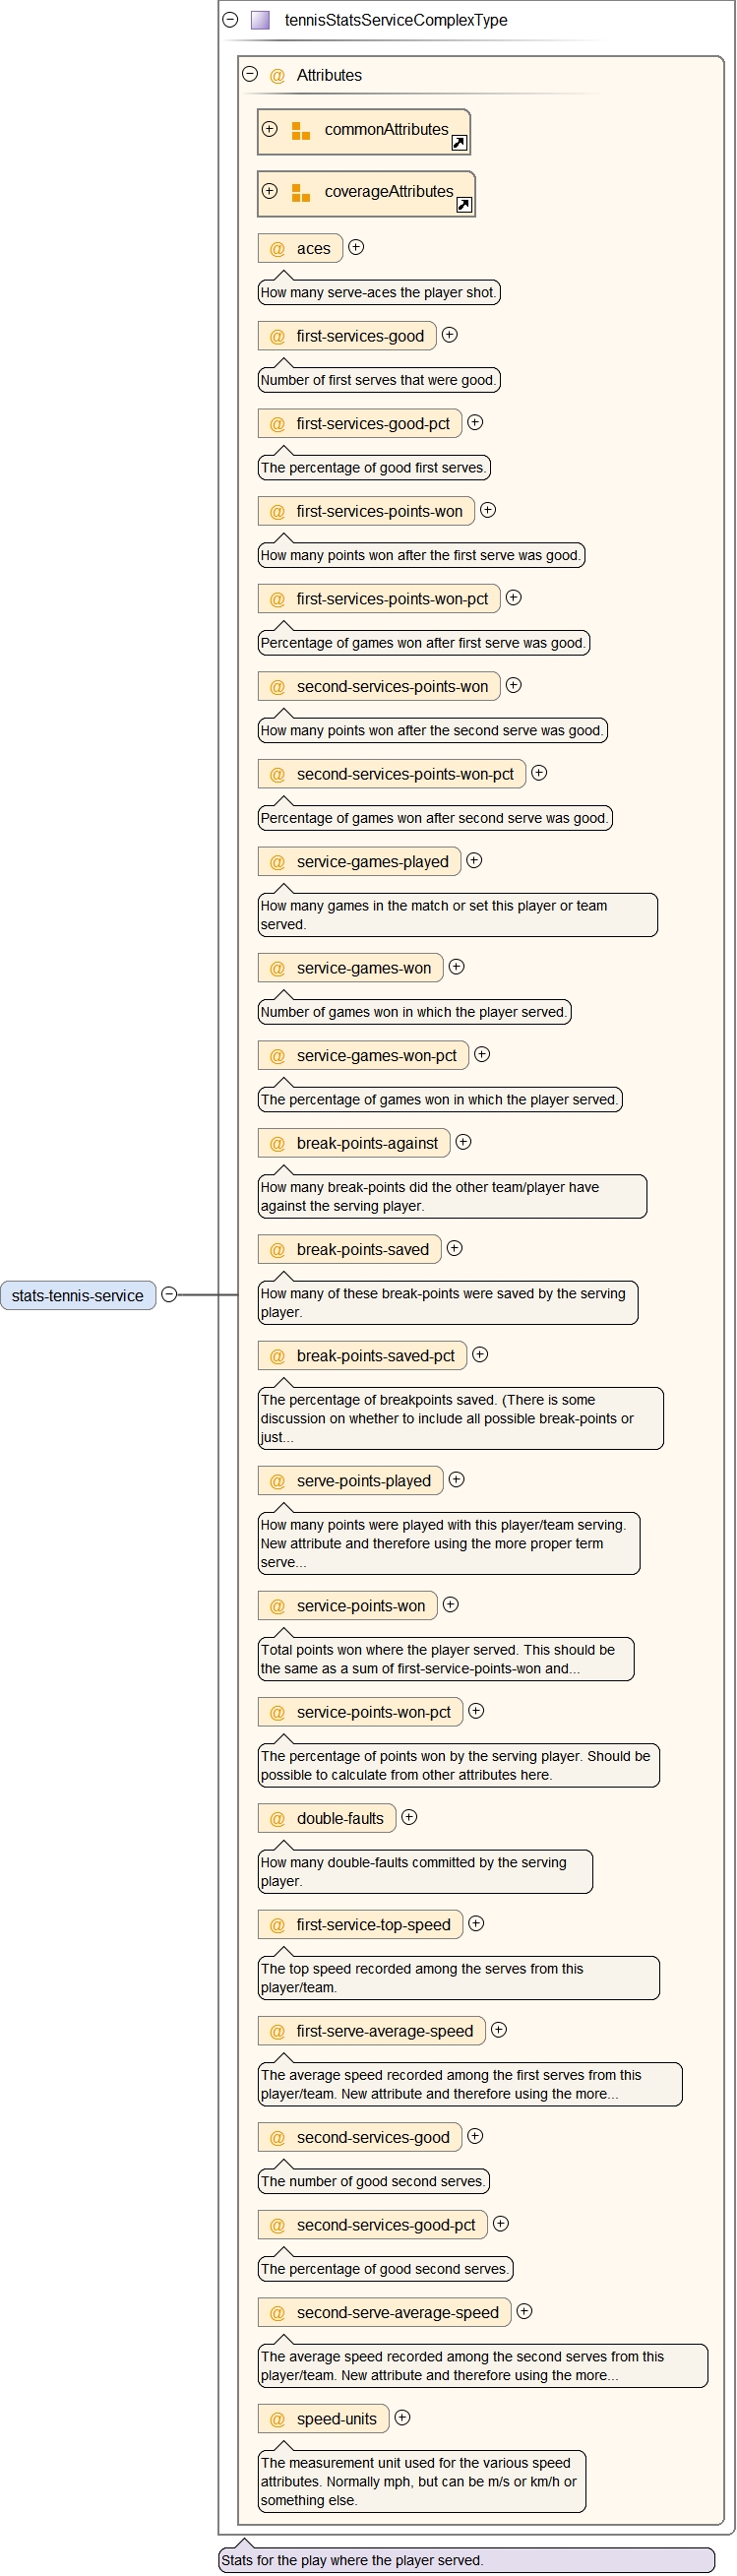Click the @ icon beside Attributes header
Viewport: 737px width, 2576px height.
click(277, 76)
